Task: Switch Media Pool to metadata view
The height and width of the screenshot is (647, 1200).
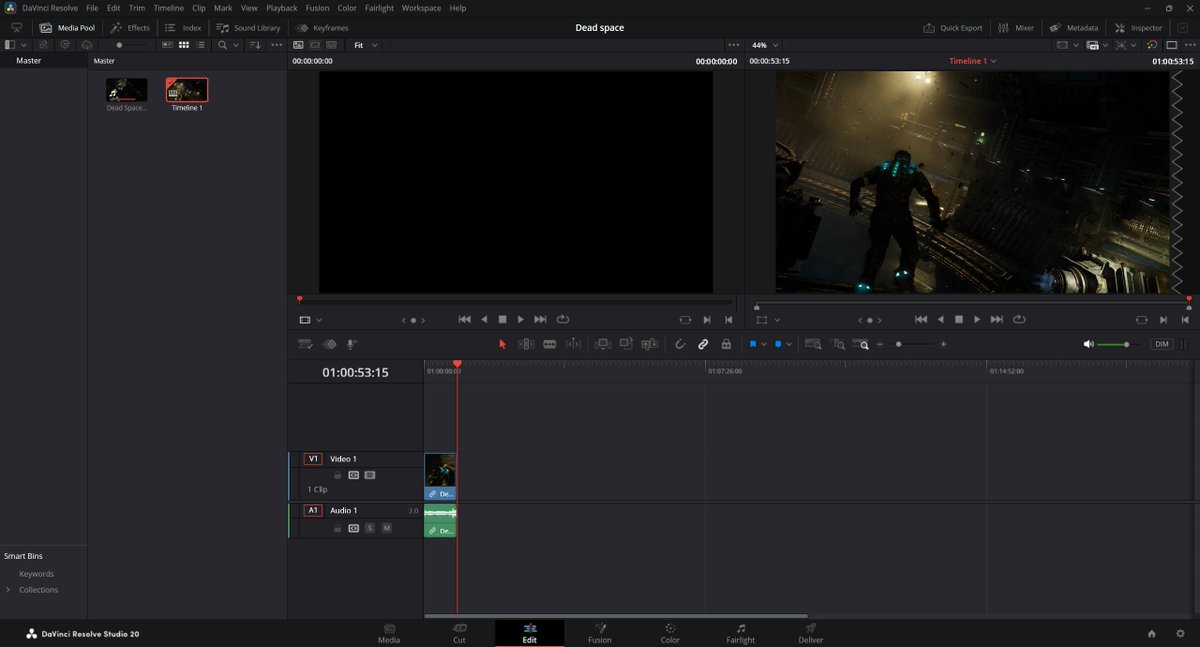Action: [167, 45]
